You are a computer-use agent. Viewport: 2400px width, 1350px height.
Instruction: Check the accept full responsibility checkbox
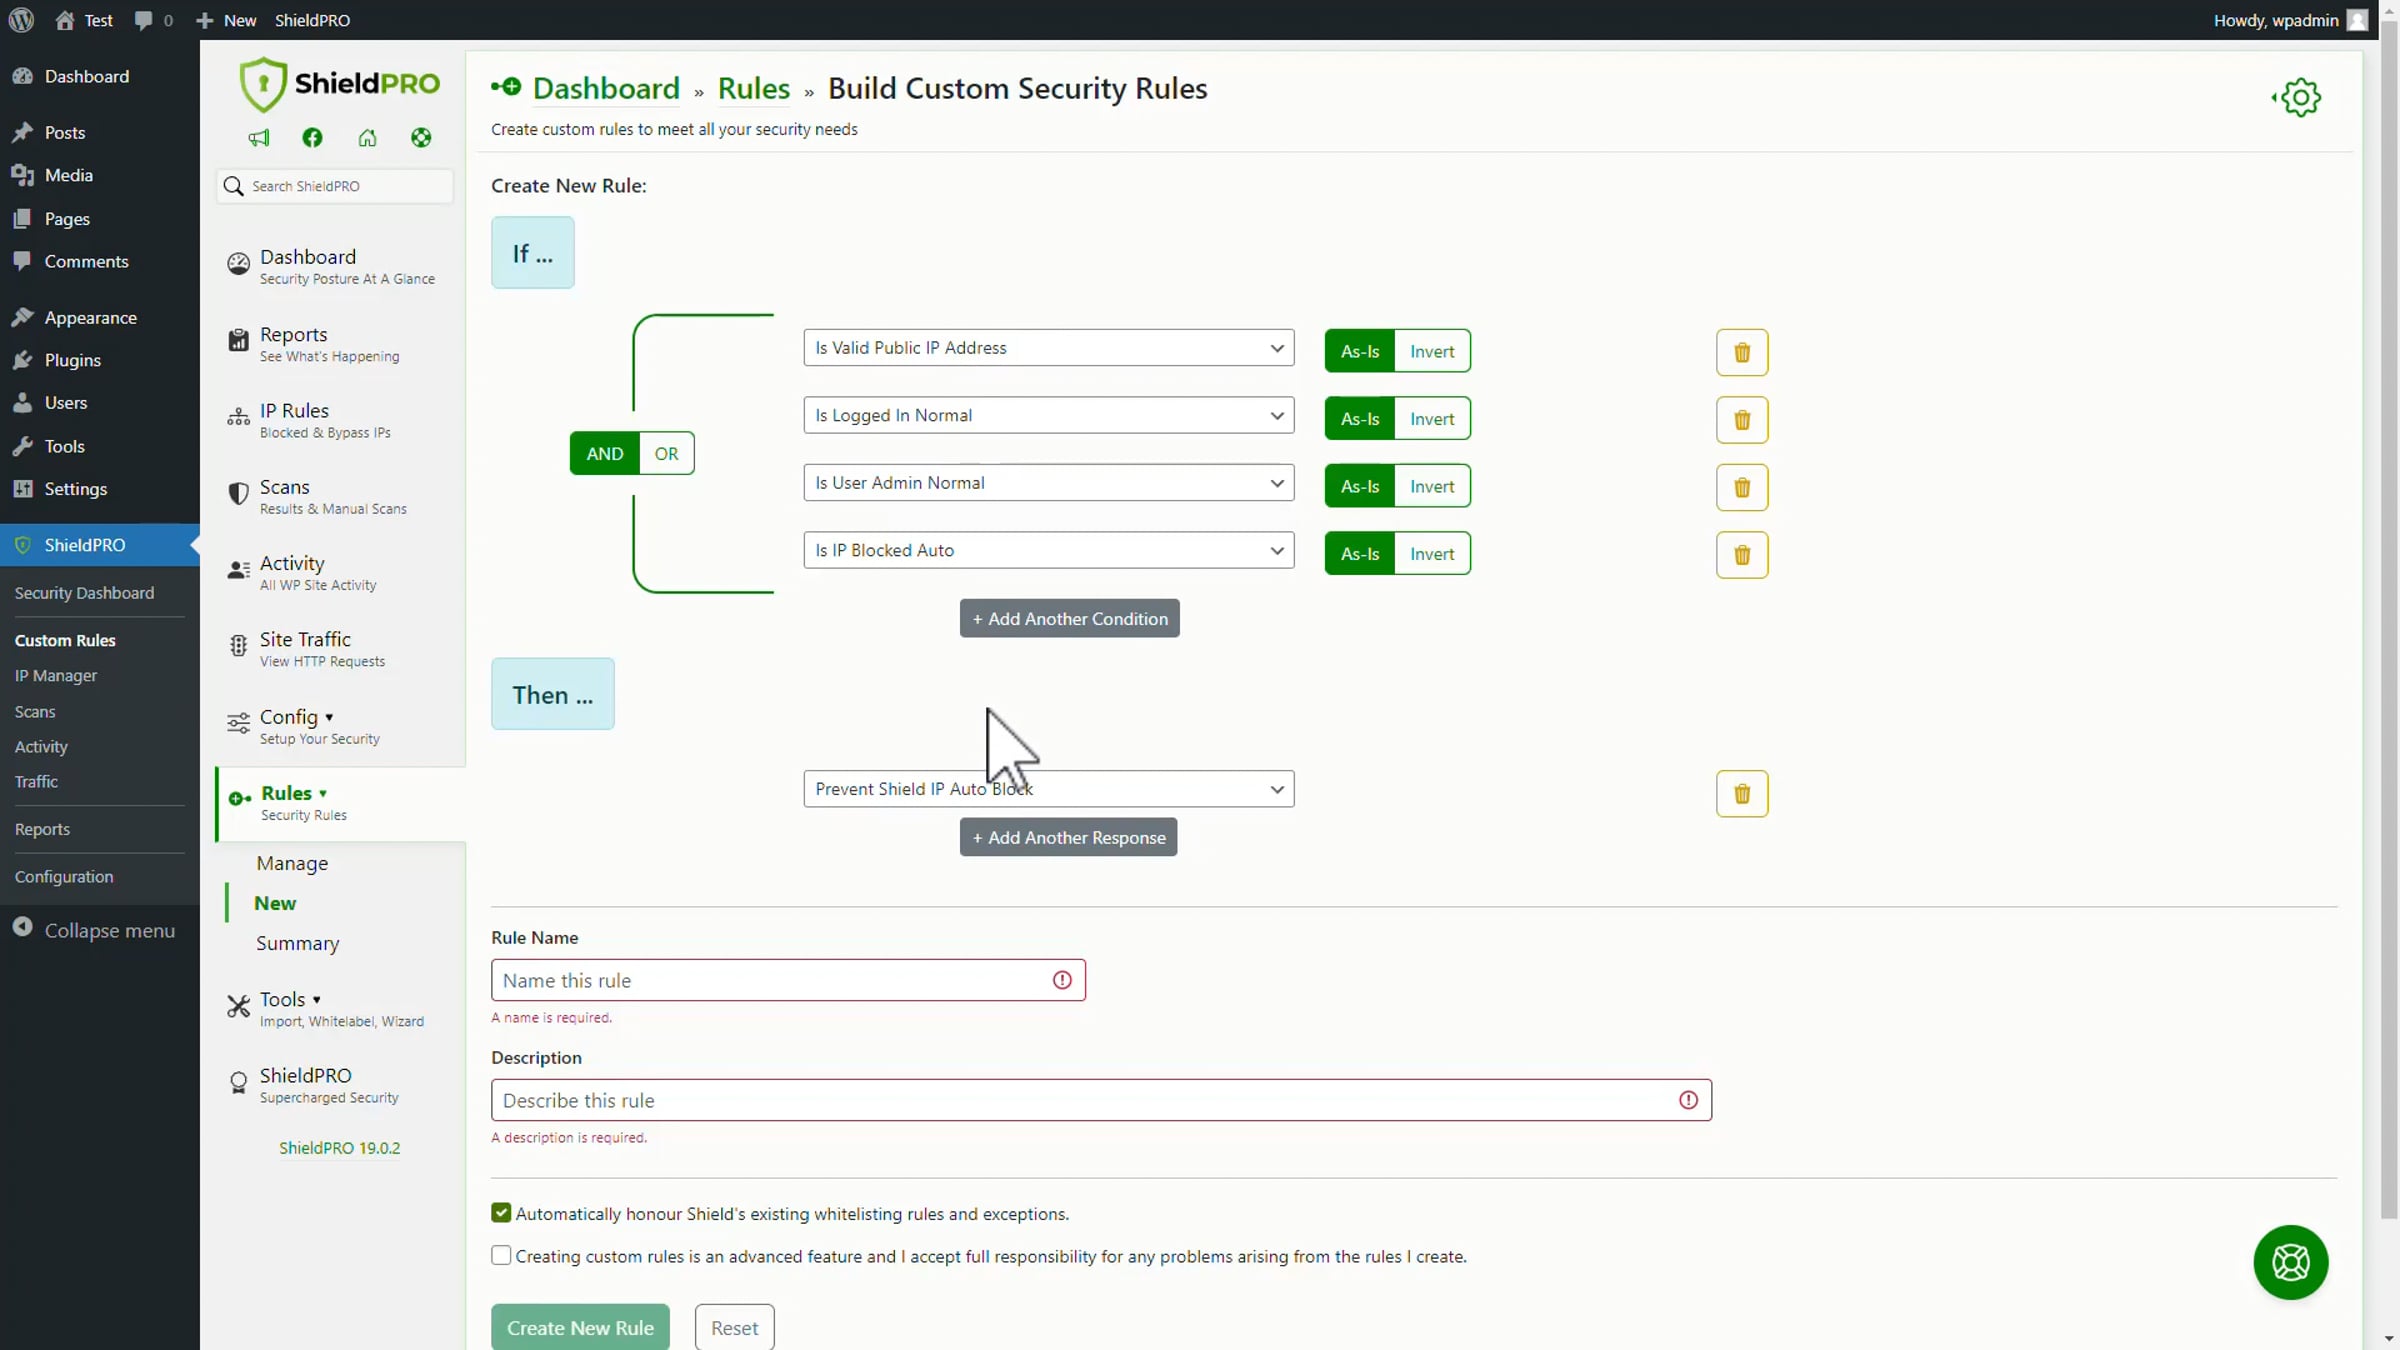click(x=501, y=1255)
